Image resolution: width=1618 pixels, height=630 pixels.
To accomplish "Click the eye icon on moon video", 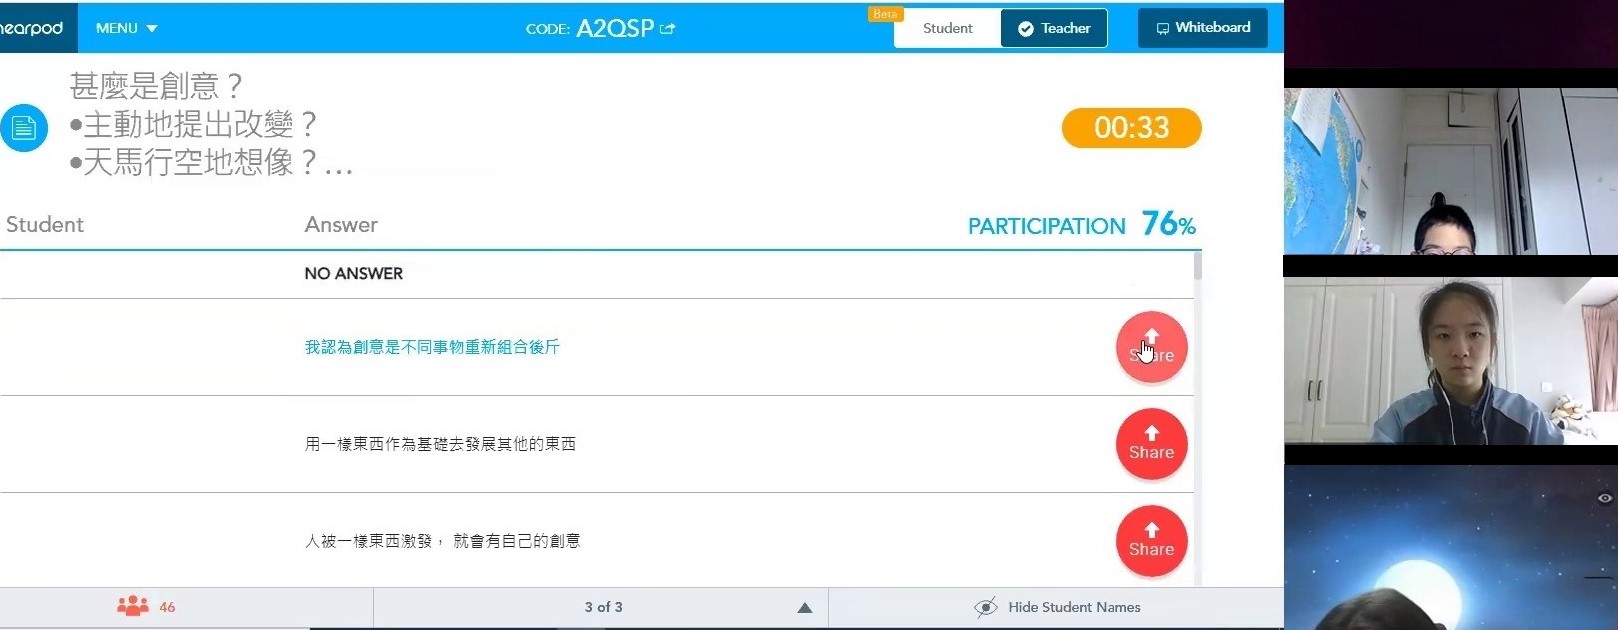I will click(x=1604, y=498).
